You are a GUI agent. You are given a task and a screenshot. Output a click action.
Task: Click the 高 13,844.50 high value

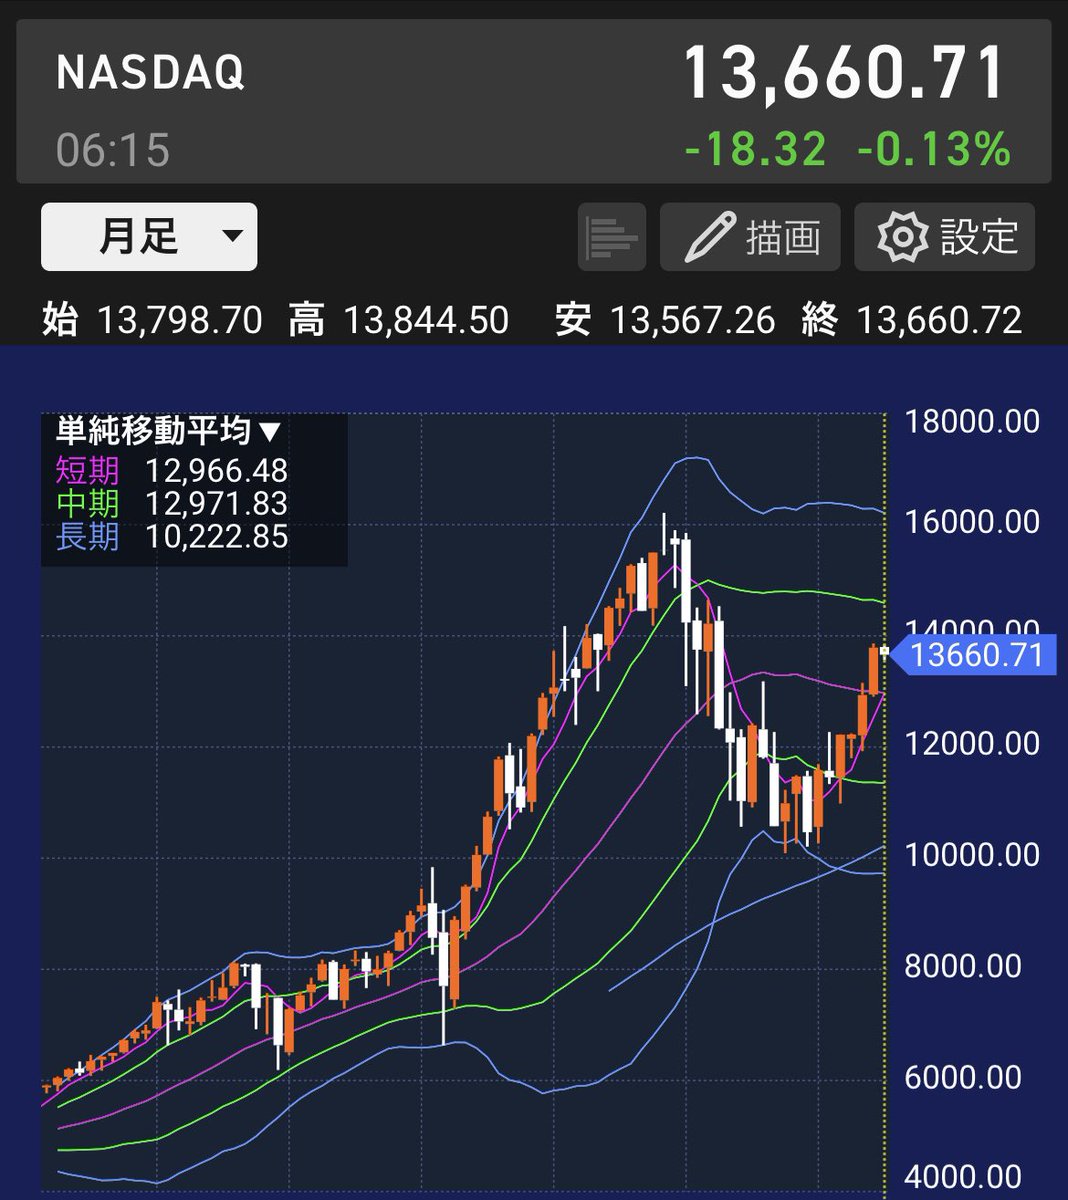(399, 320)
